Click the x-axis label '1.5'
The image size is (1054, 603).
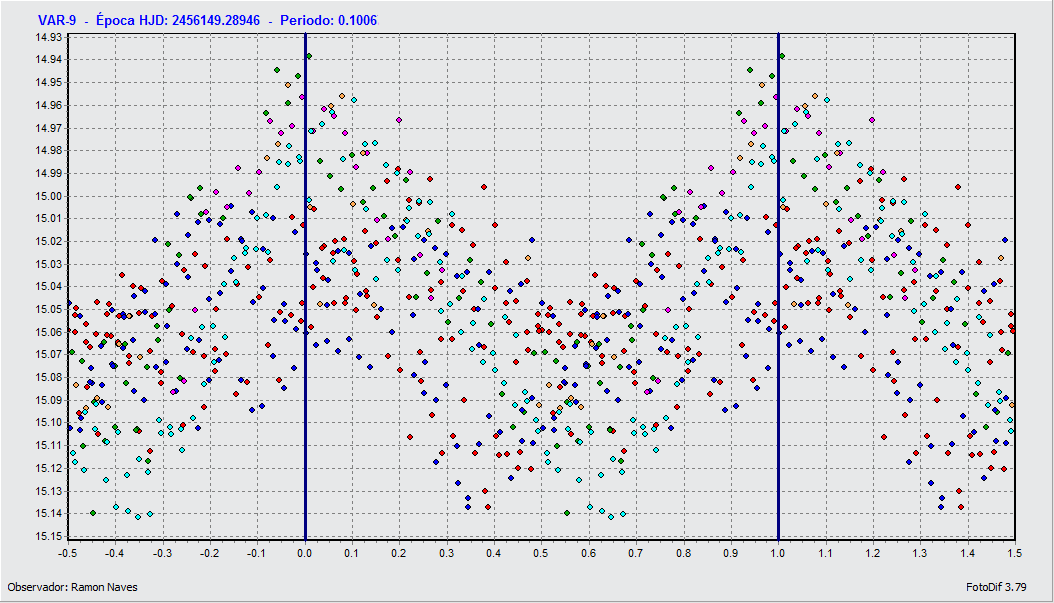click(x=1014, y=553)
